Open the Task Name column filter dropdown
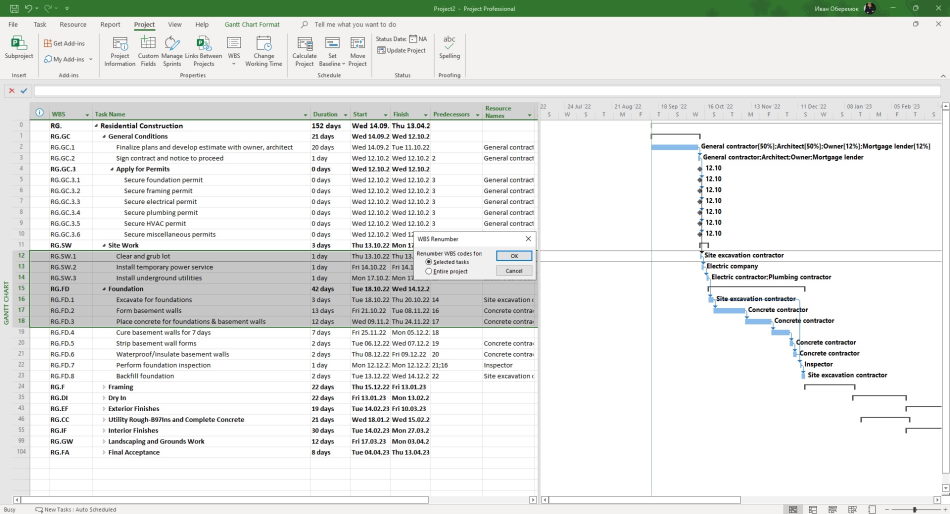 coord(305,115)
